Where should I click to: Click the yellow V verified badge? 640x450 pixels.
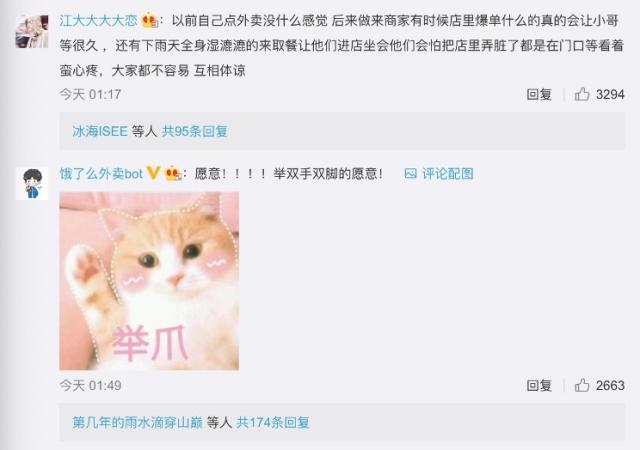pos(153,173)
